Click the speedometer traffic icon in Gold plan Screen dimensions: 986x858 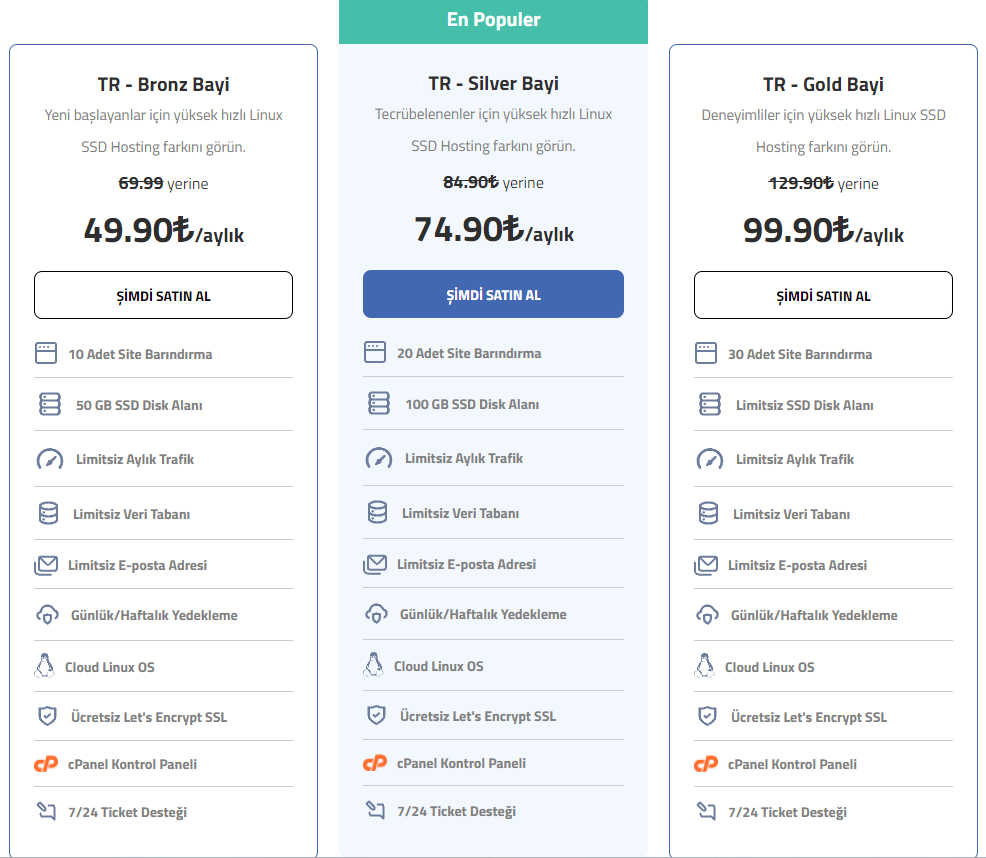[709, 459]
